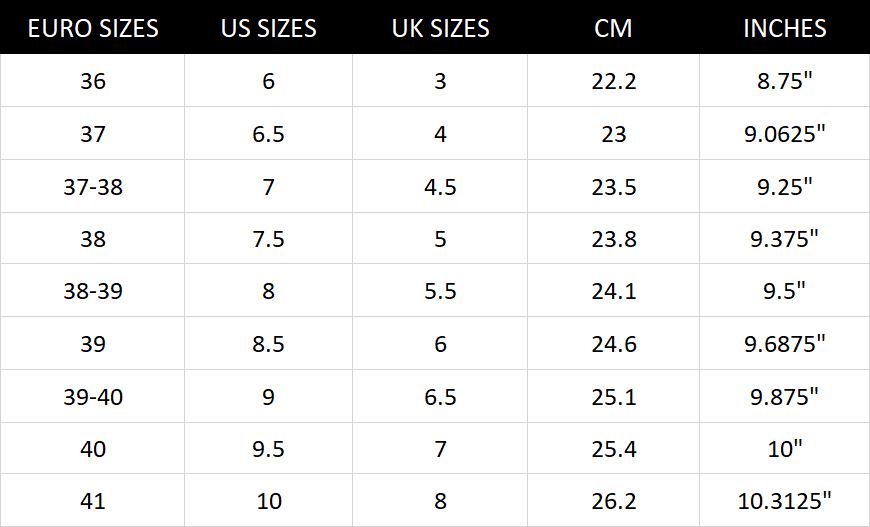Select UK size 5.5 cell
Screen dimensions: 870x527
pos(440,291)
